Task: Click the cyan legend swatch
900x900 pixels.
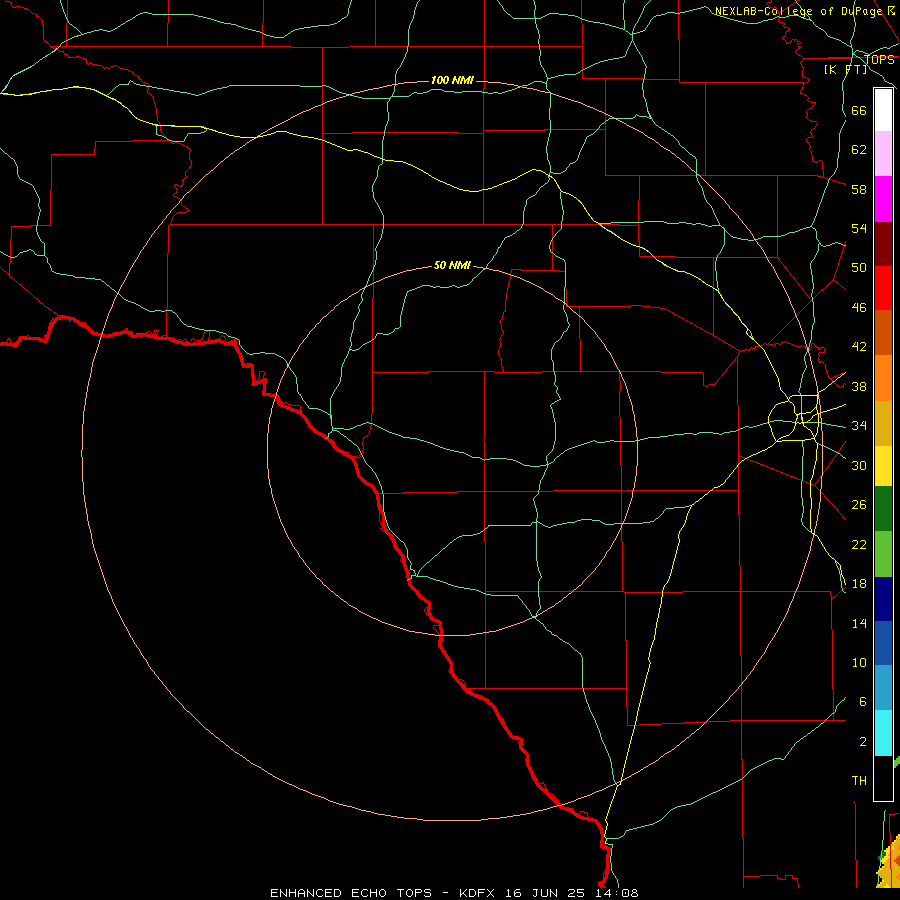Action: pos(883,733)
